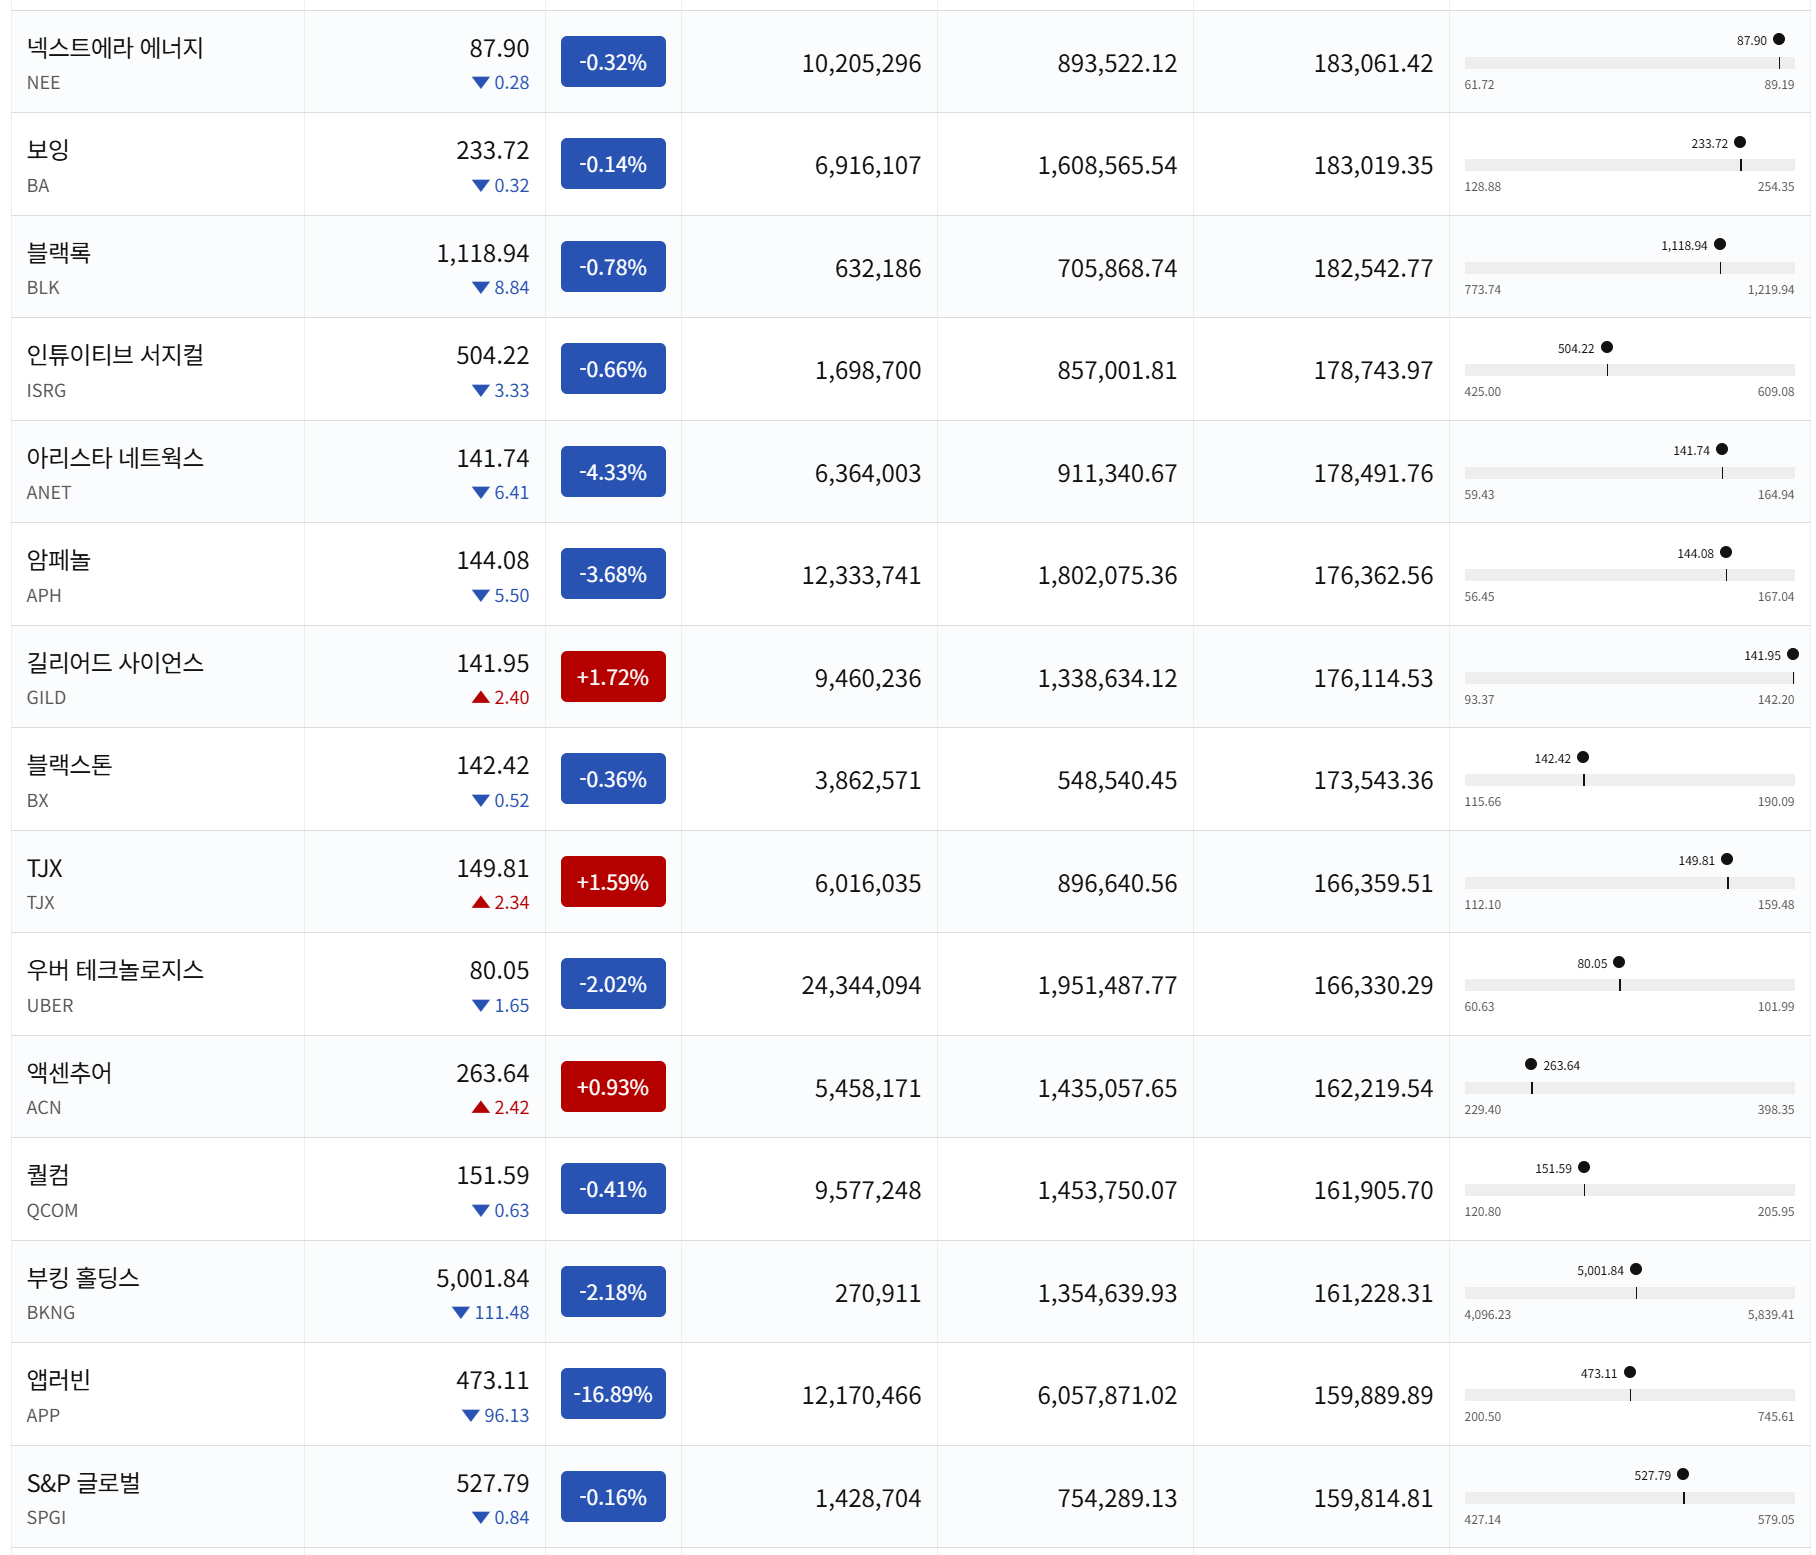This screenshot has width=1816, height=1555.
Task: Open 아리스타 네트웍스 stock page
Action: tap(115, 458)
